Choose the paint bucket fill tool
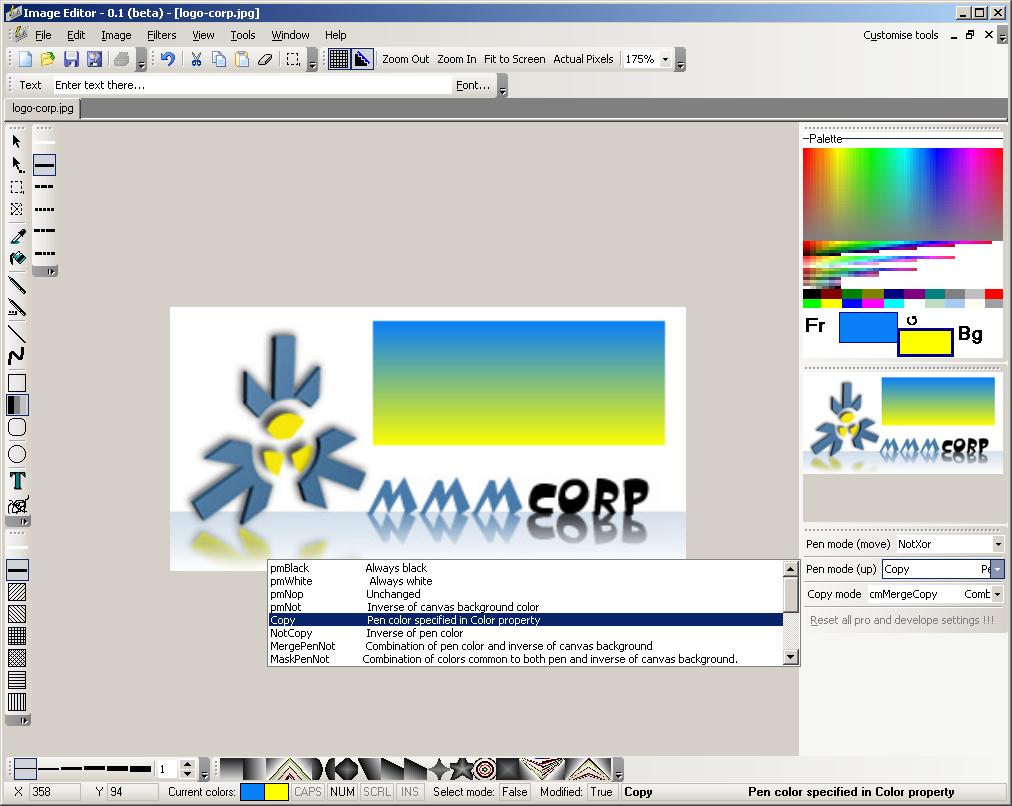Viewport: 1012px width, 806px height. click(x=17, y=259)
